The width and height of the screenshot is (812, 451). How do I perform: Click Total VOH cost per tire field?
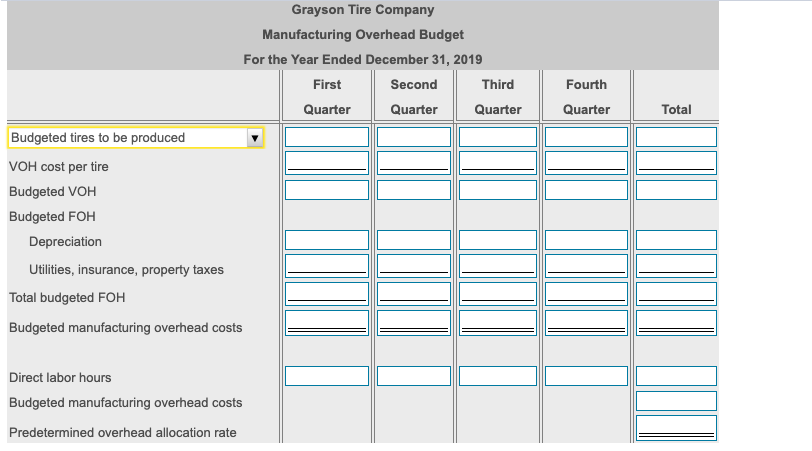pyautogui.click(x=676, y=163)
